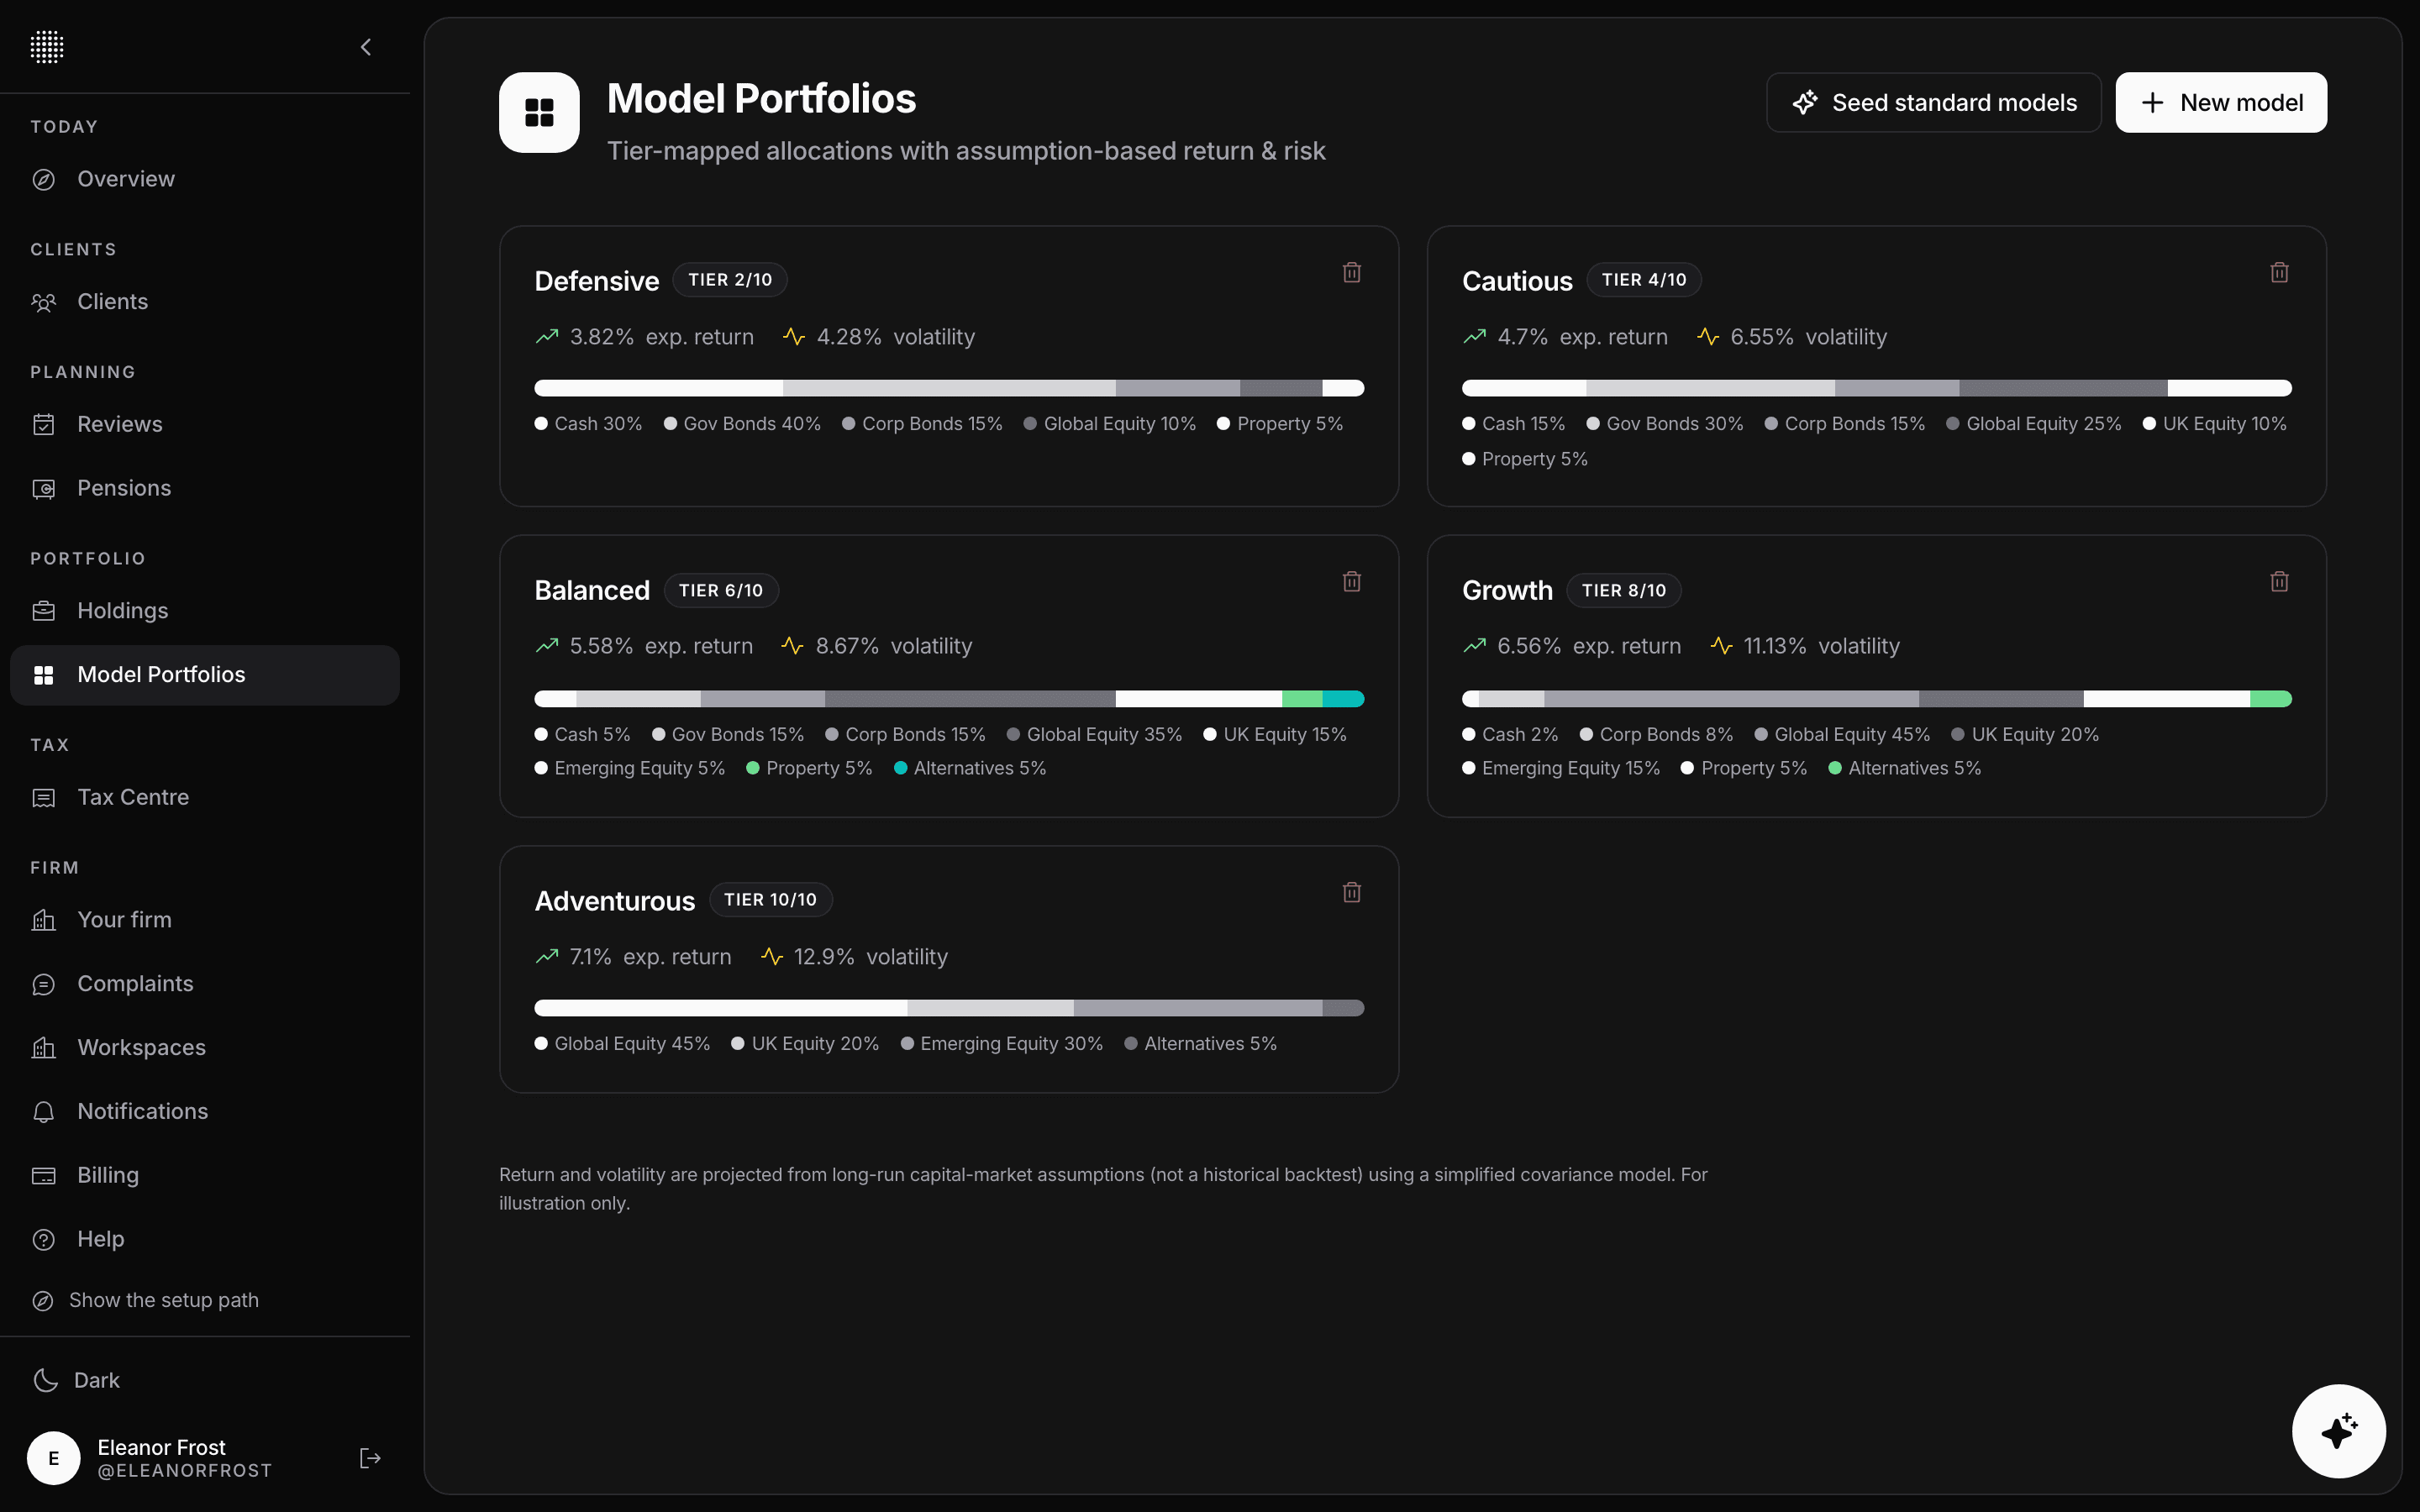Open the AI assistant sparkle button
Image resolution: width=2420 pixels, height=1512 pixels.
(2339, 1431)
